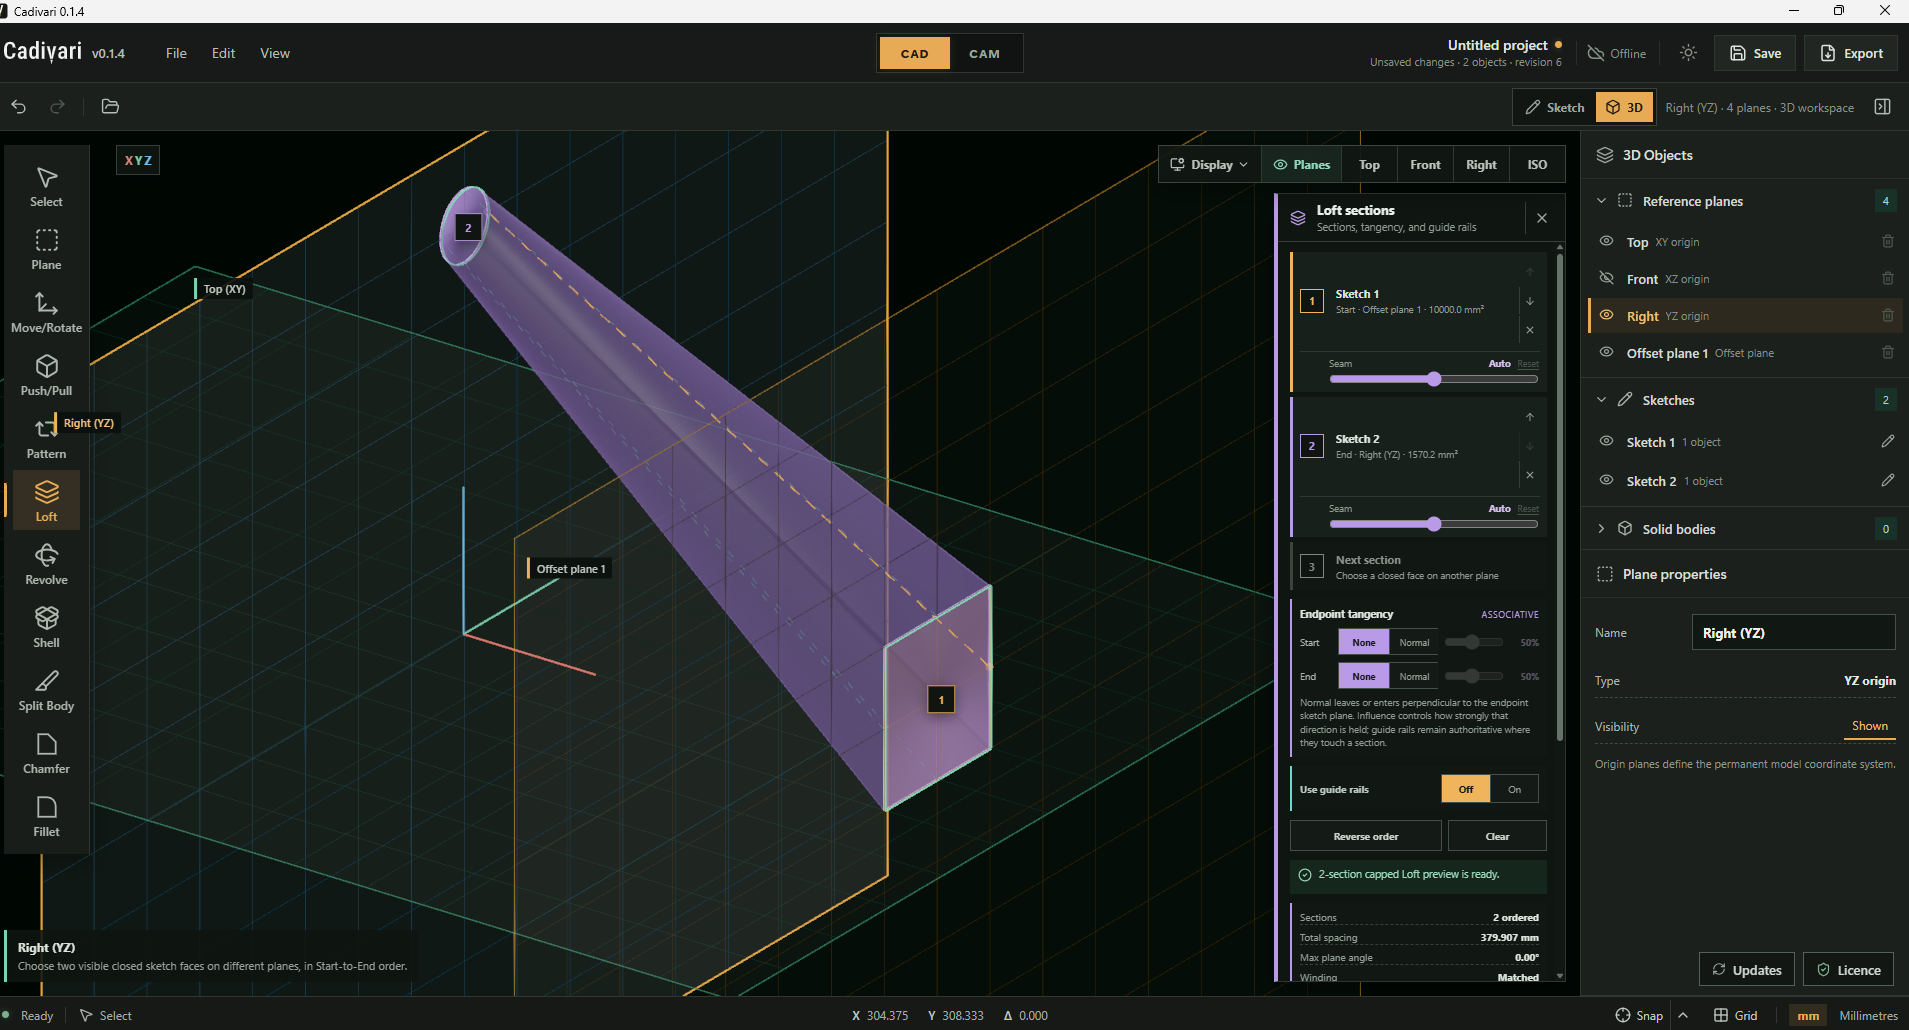
Task: Open project via folder icon
Action: pos(110,106)
